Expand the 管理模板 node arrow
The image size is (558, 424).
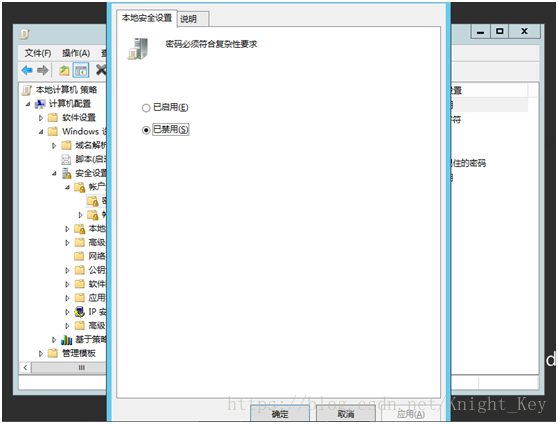pyautogui.click(x=41, y=354)
